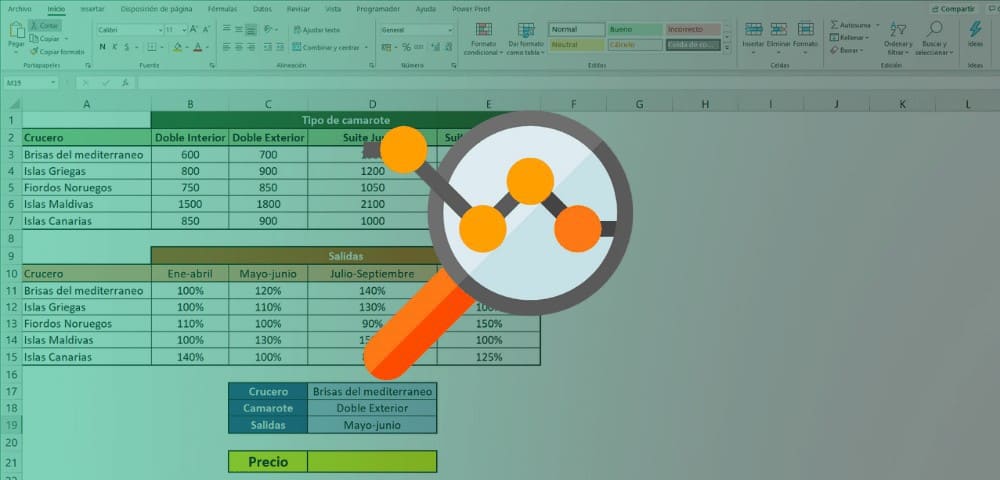Increase decimal places button

point(435,48)
